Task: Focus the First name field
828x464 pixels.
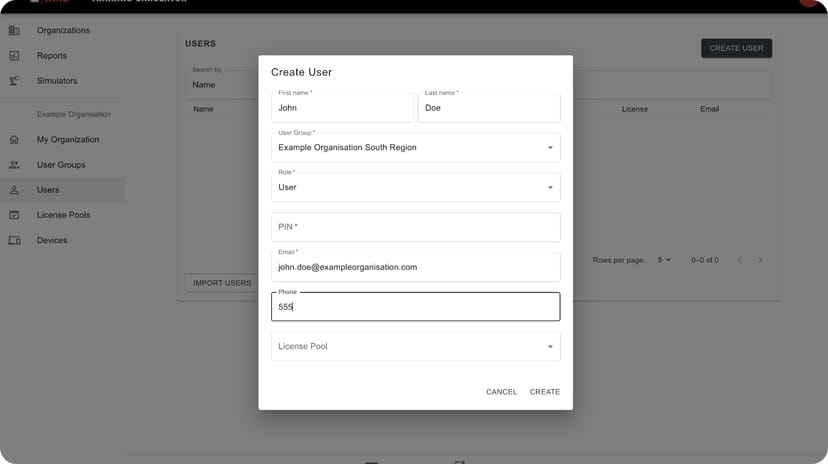Action: [342, 108]
